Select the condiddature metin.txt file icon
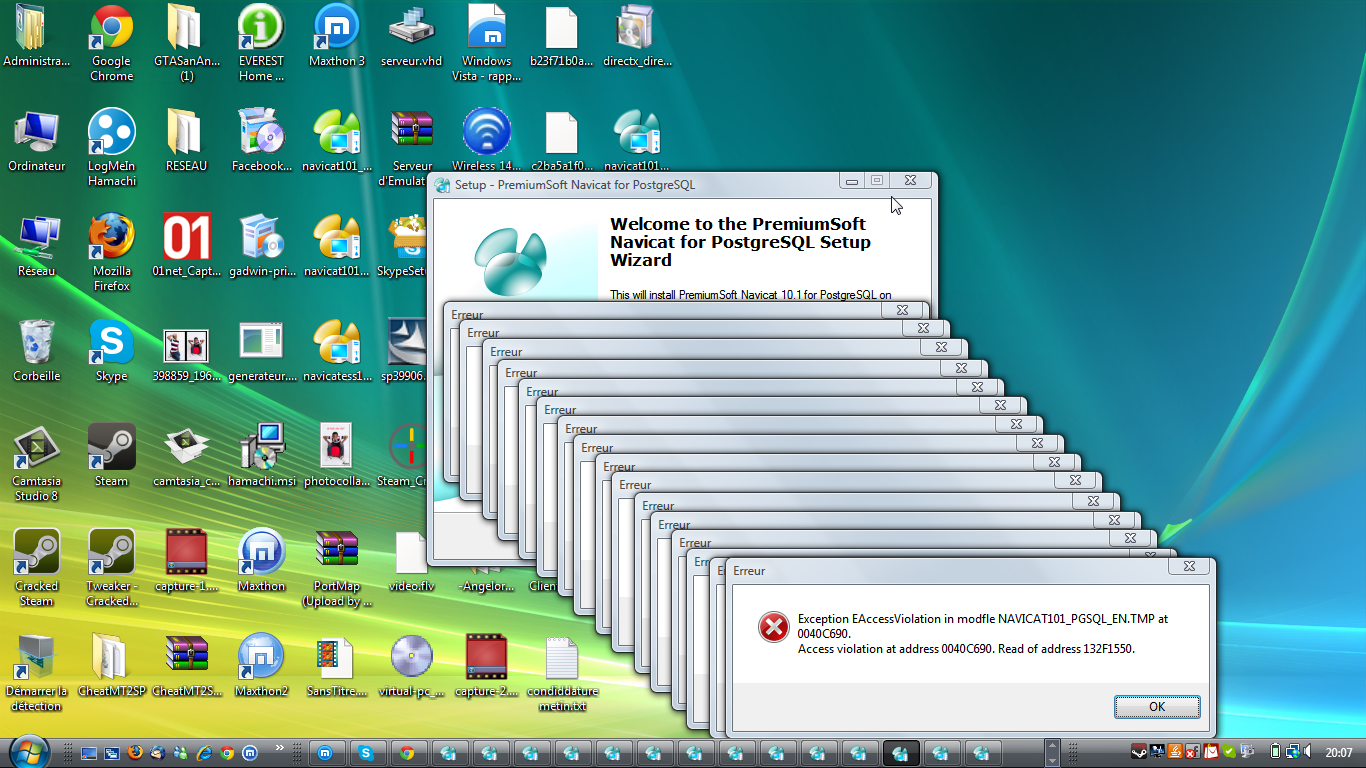1366x768 pixels. (x=561, y=673)
